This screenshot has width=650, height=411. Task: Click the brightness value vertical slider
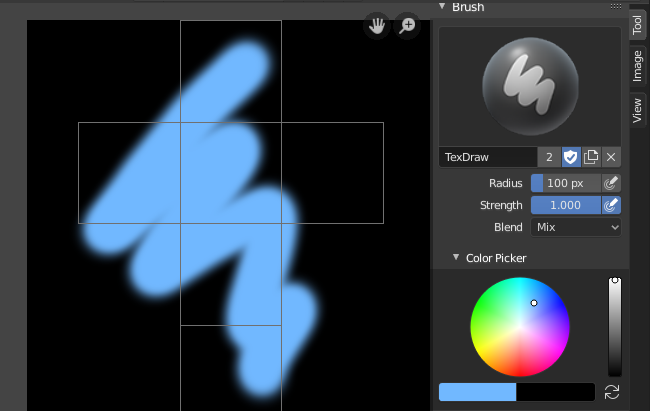[x=615, y=327]
